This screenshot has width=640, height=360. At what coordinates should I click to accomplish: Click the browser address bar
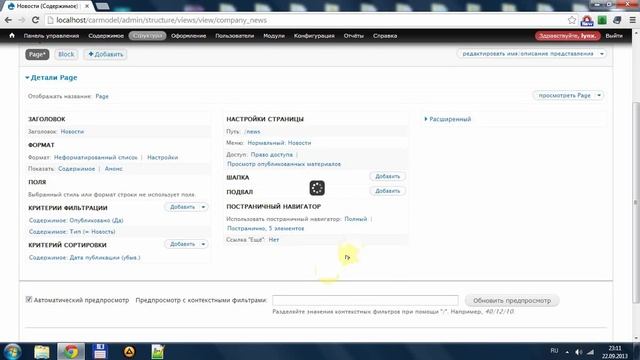(x=306, y=20)
